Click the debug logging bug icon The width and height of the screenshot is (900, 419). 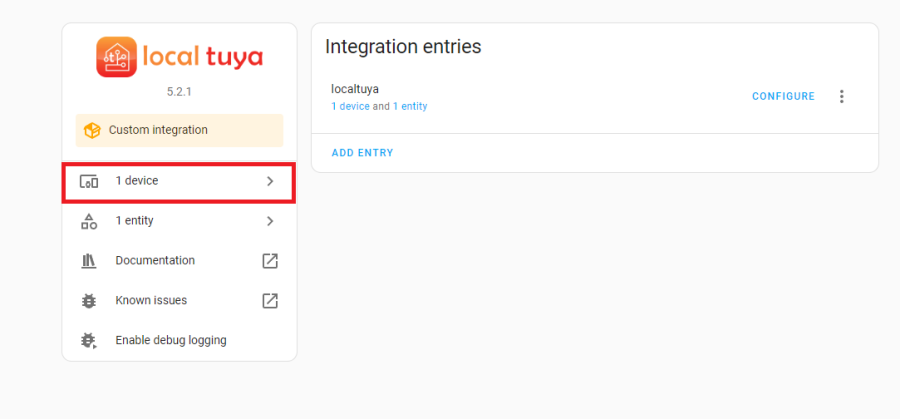(x=89, y=341)
